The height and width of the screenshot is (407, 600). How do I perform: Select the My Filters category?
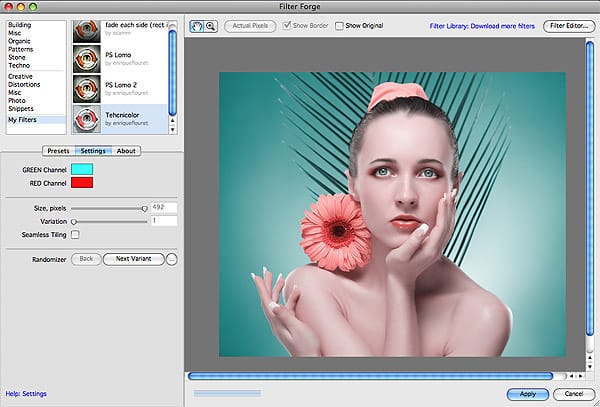[x=36, y=120]
